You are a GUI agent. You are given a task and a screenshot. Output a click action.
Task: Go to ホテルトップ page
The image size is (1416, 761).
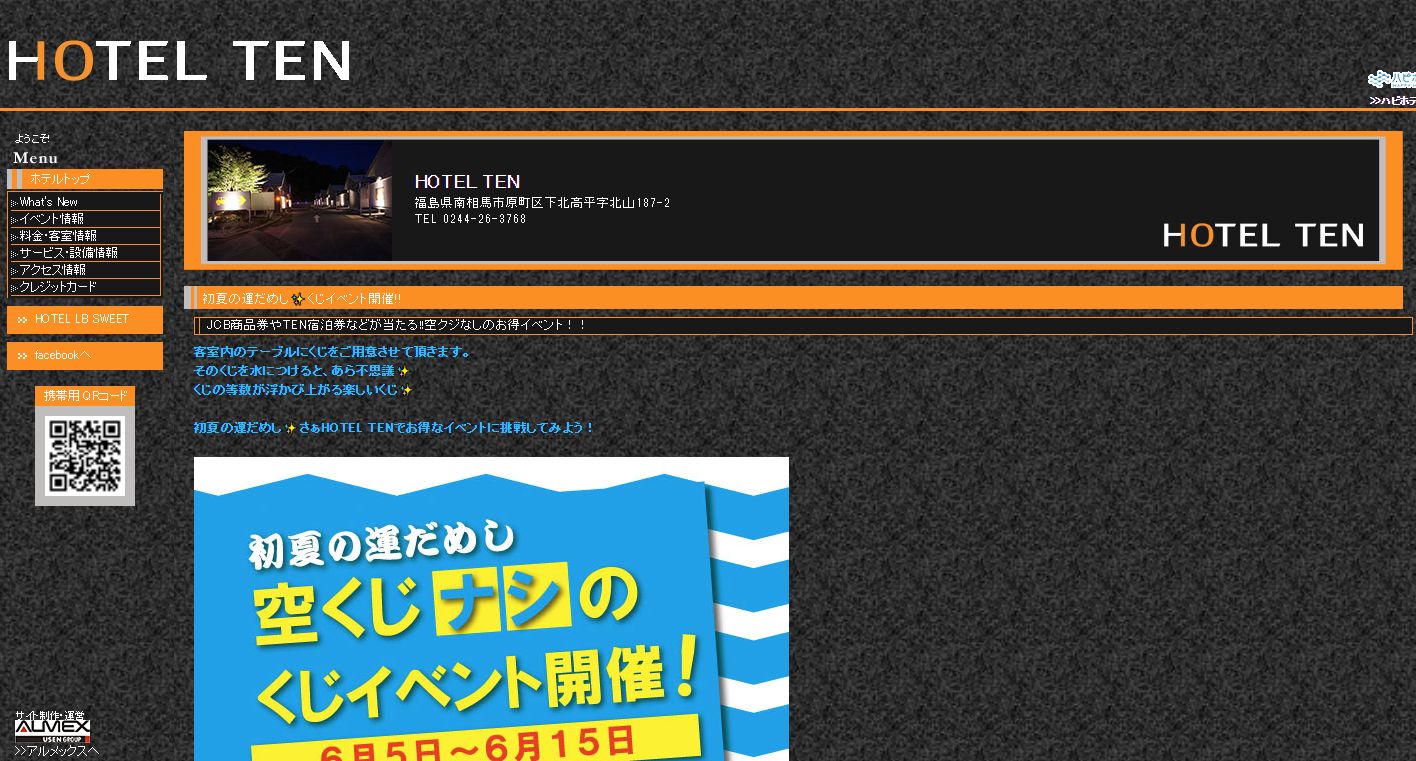85,179
